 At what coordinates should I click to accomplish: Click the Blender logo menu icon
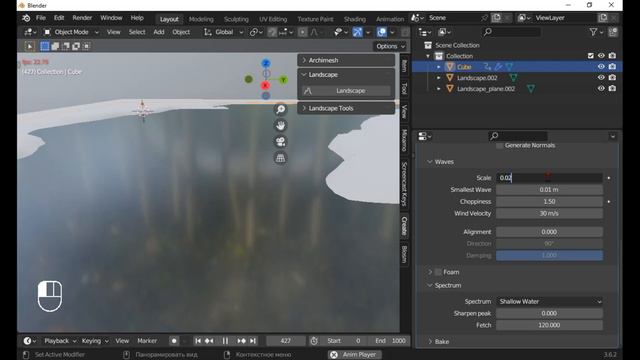(26, 18)
